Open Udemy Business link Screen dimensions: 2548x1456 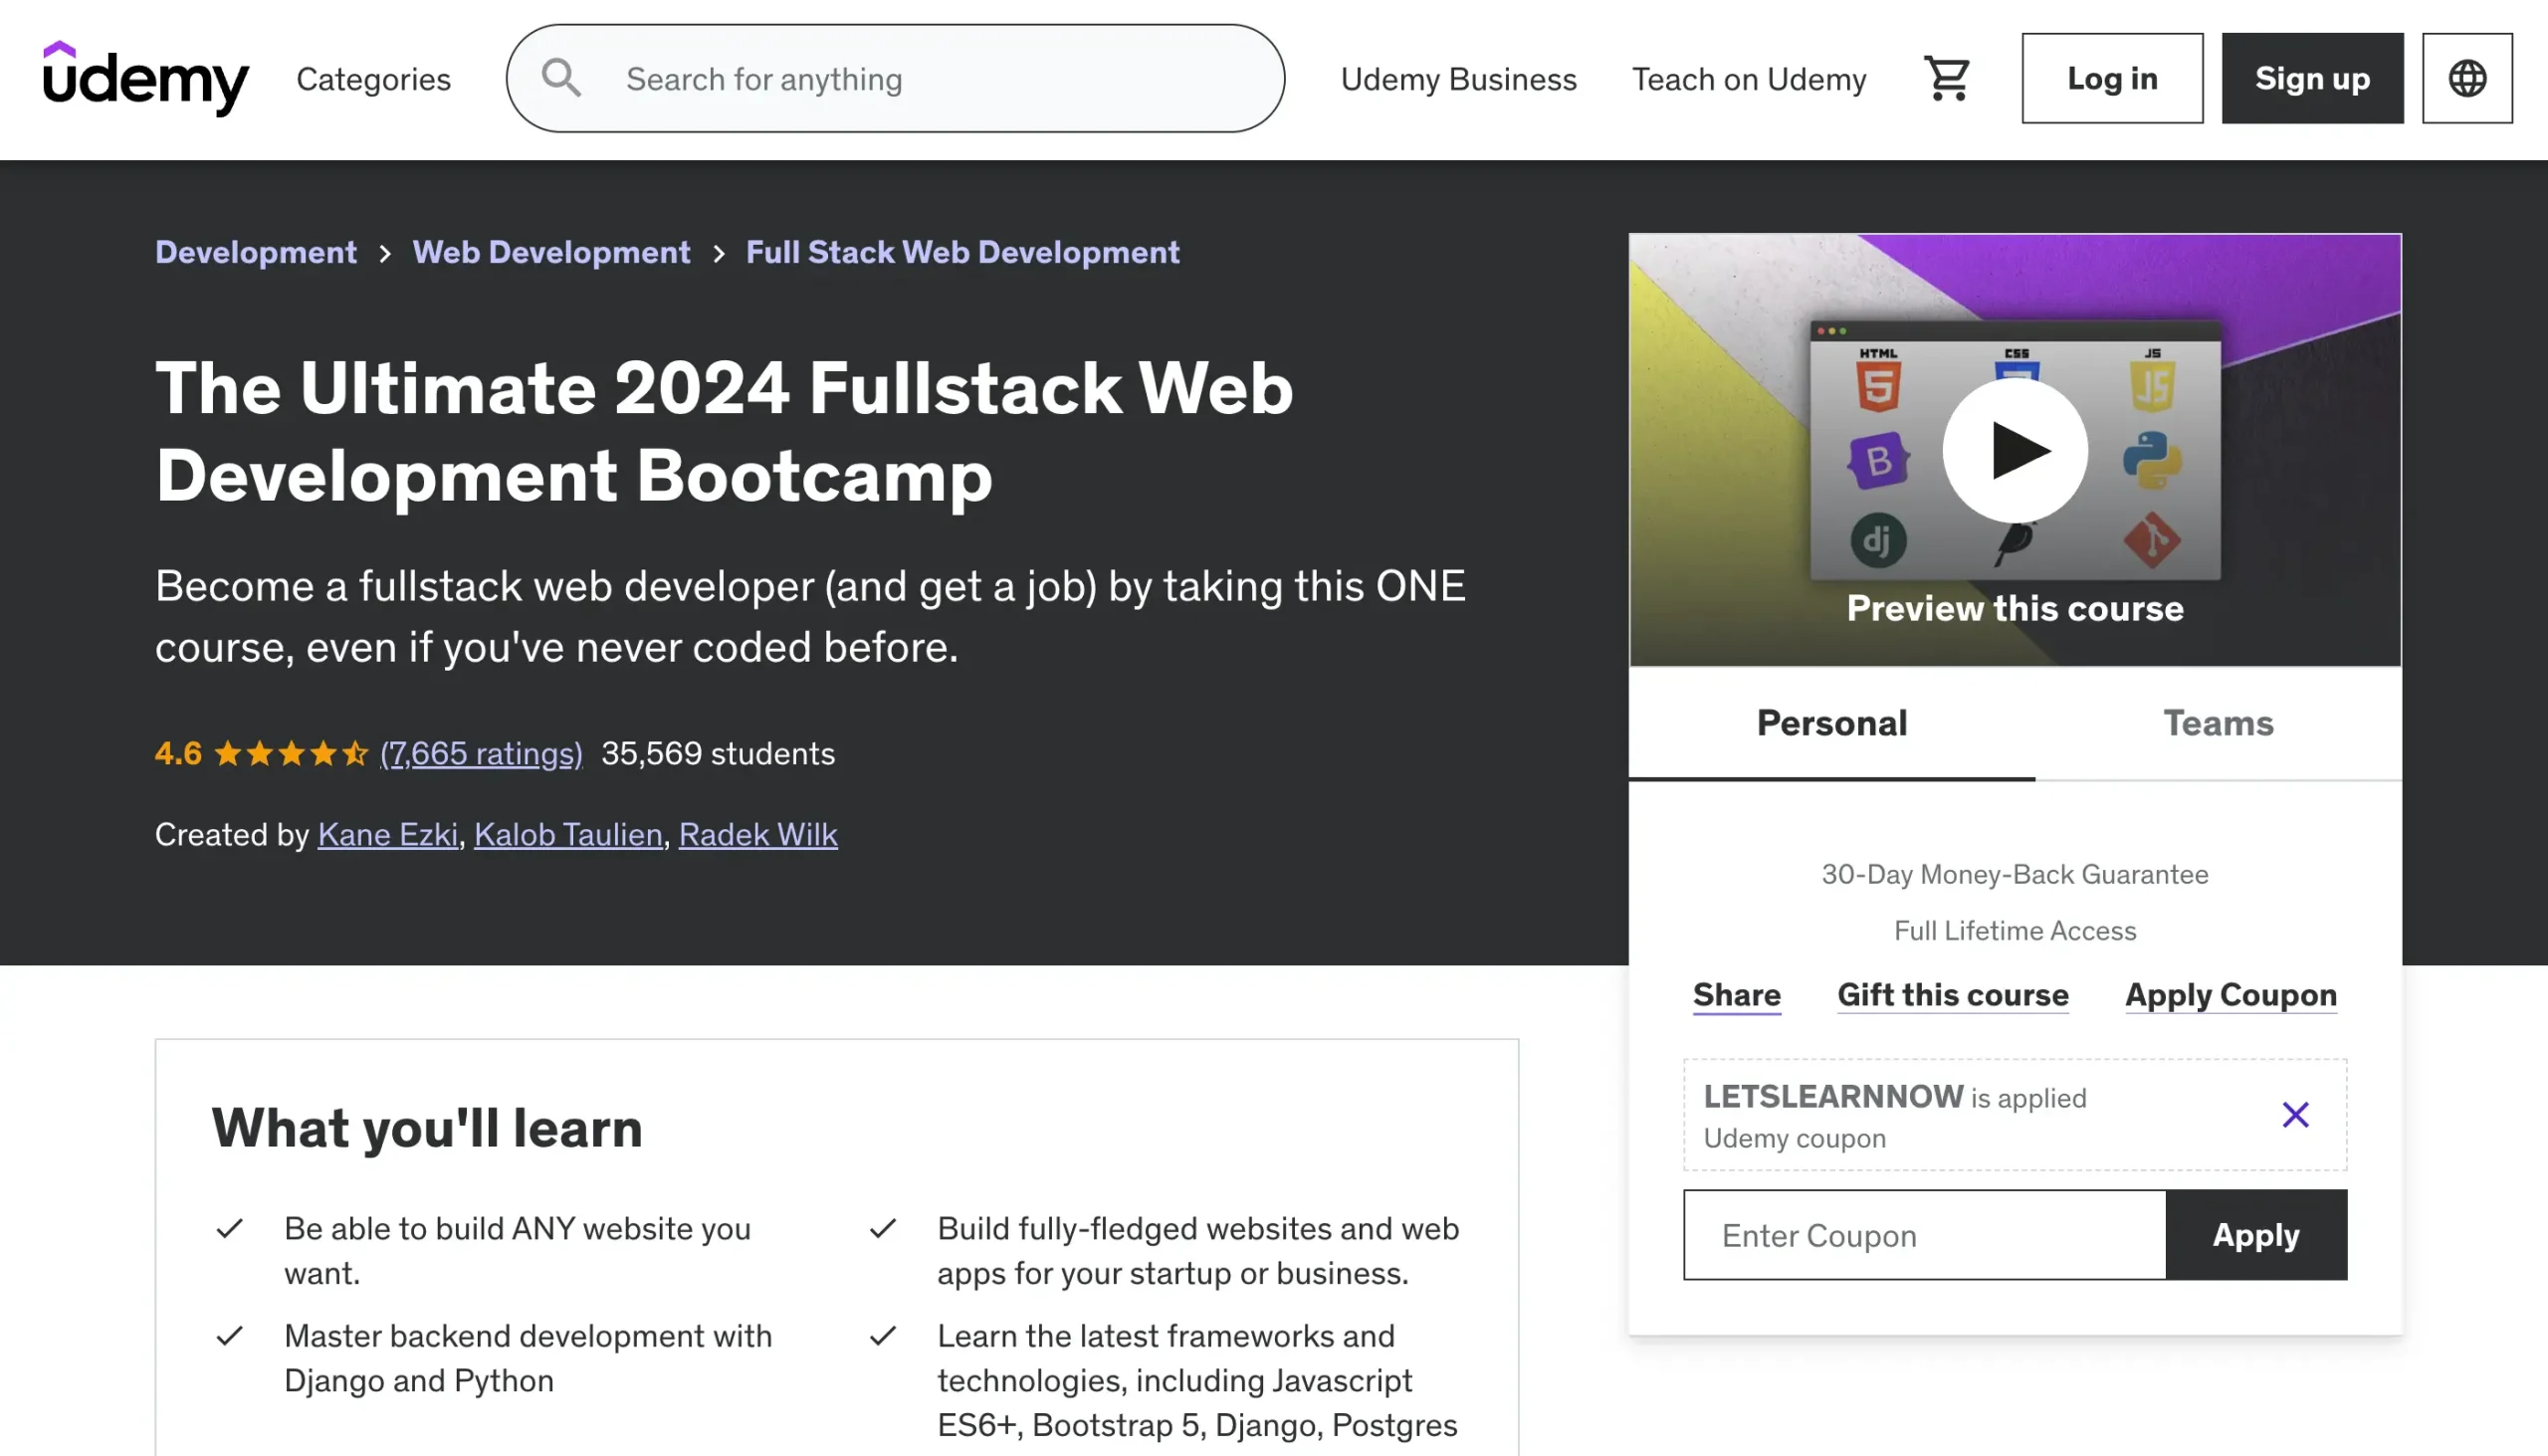point(1458,79)
